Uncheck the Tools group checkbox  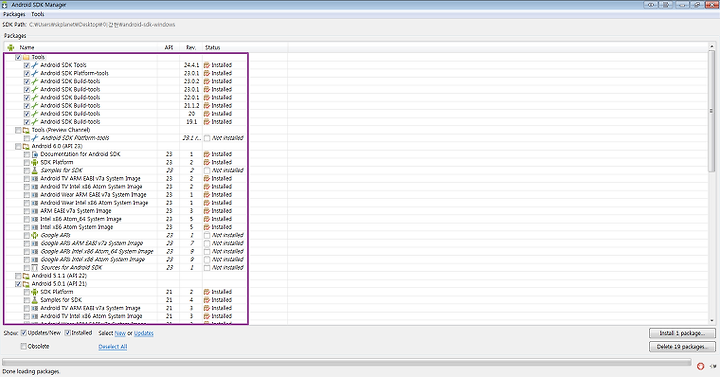pos(18,57)
